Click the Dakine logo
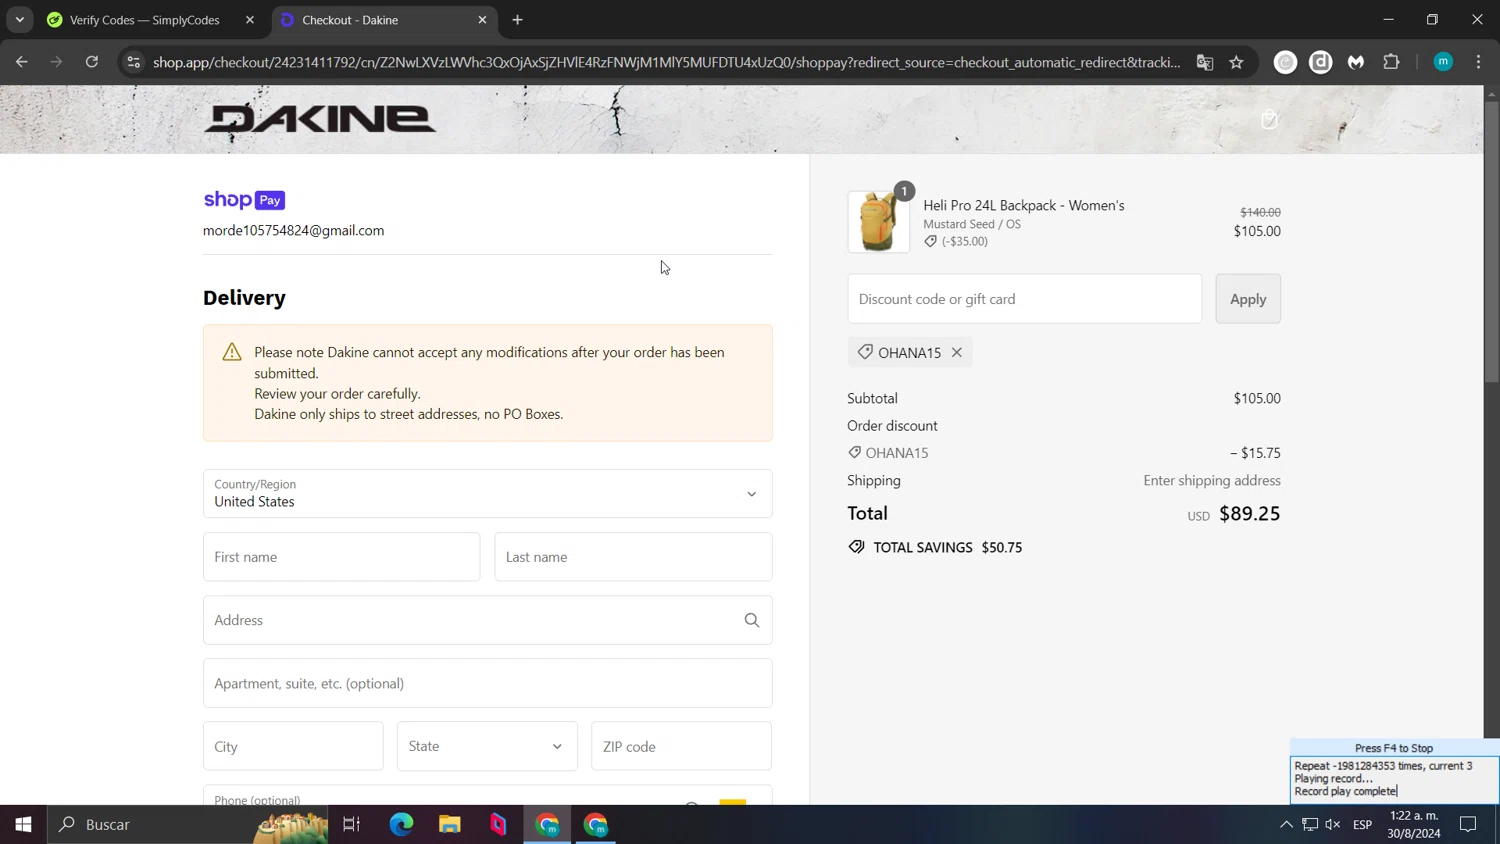 [320, 119]
